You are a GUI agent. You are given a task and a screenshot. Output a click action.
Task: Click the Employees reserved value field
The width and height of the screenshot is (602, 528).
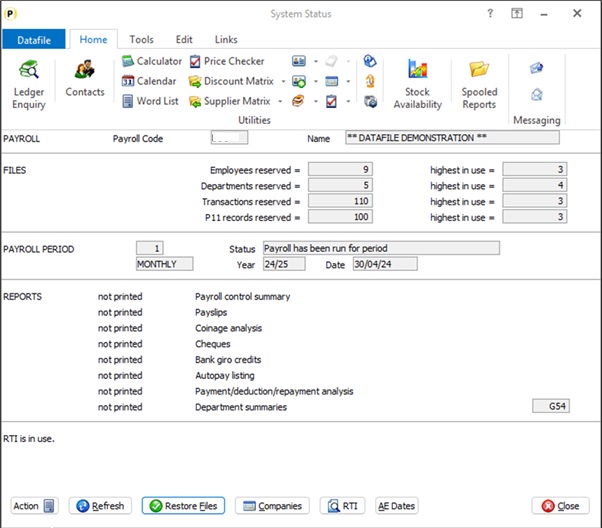(x=340, y=169)
